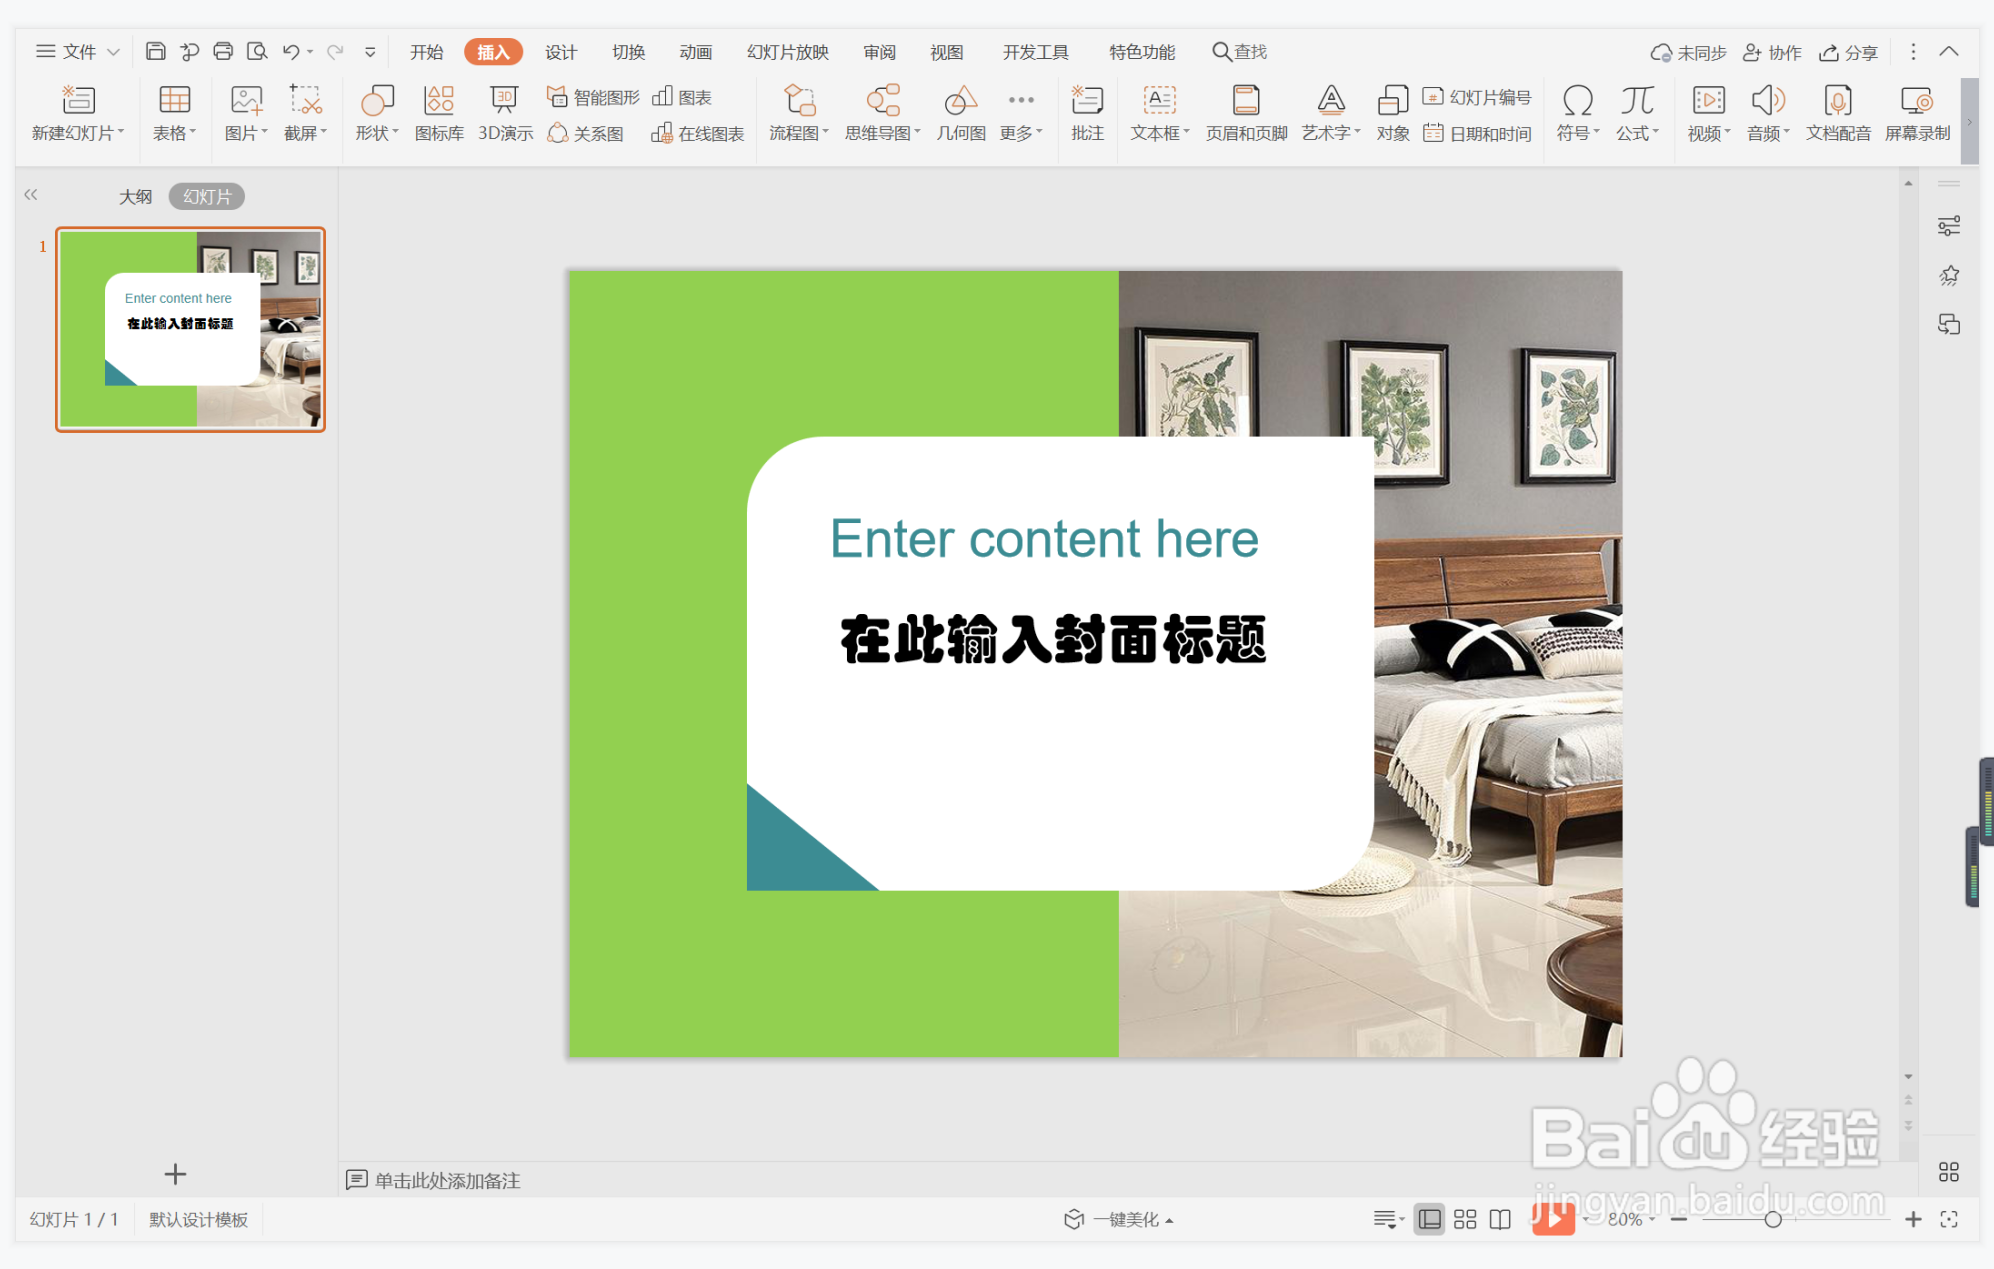Start 屏幕录制 screen recording

point(1917,113)
